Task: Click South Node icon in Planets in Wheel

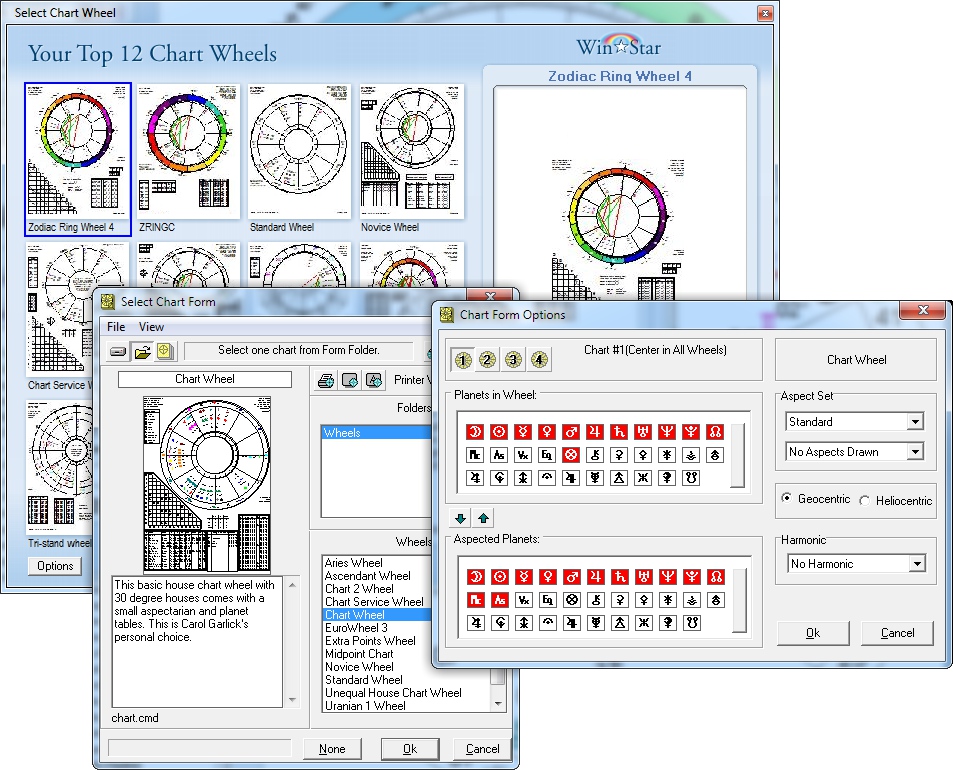Action: [691, 478]
